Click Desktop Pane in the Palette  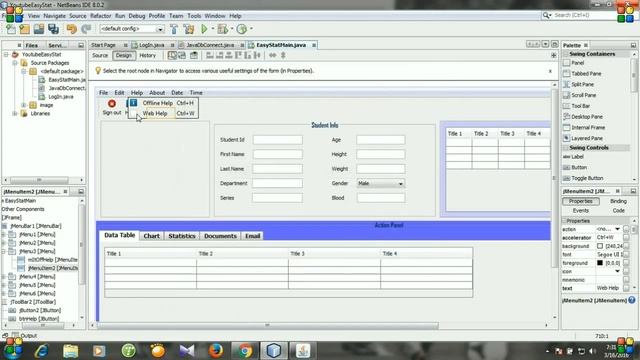587,117
